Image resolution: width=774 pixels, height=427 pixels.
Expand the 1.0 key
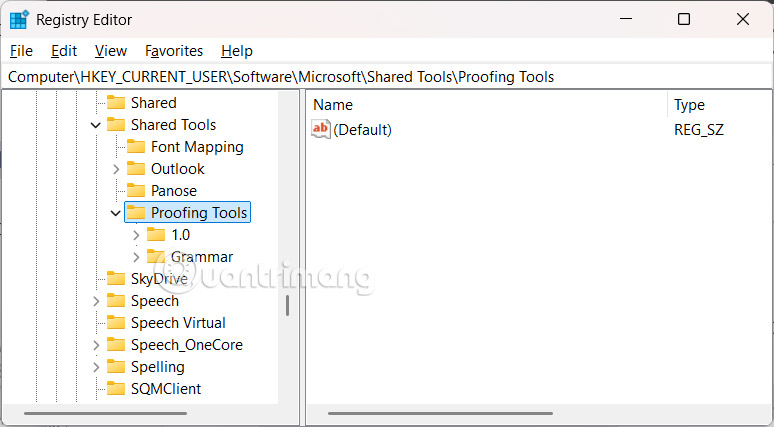pos(136,235)
